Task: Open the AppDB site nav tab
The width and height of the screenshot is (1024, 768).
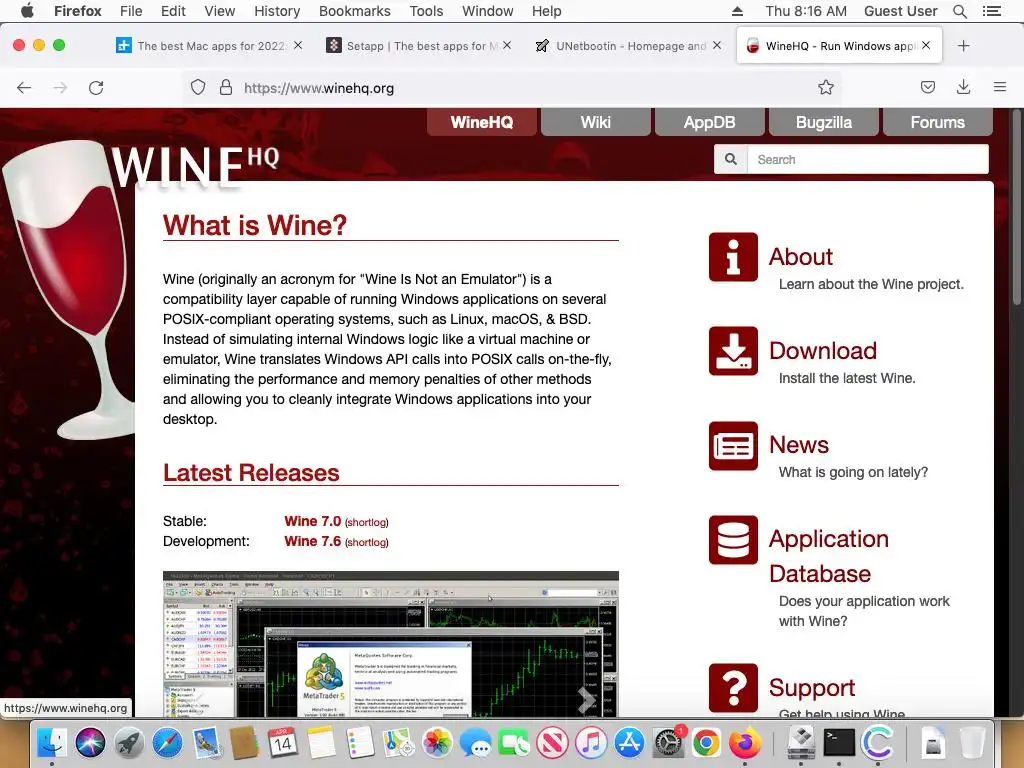Action: click(709, 122)
